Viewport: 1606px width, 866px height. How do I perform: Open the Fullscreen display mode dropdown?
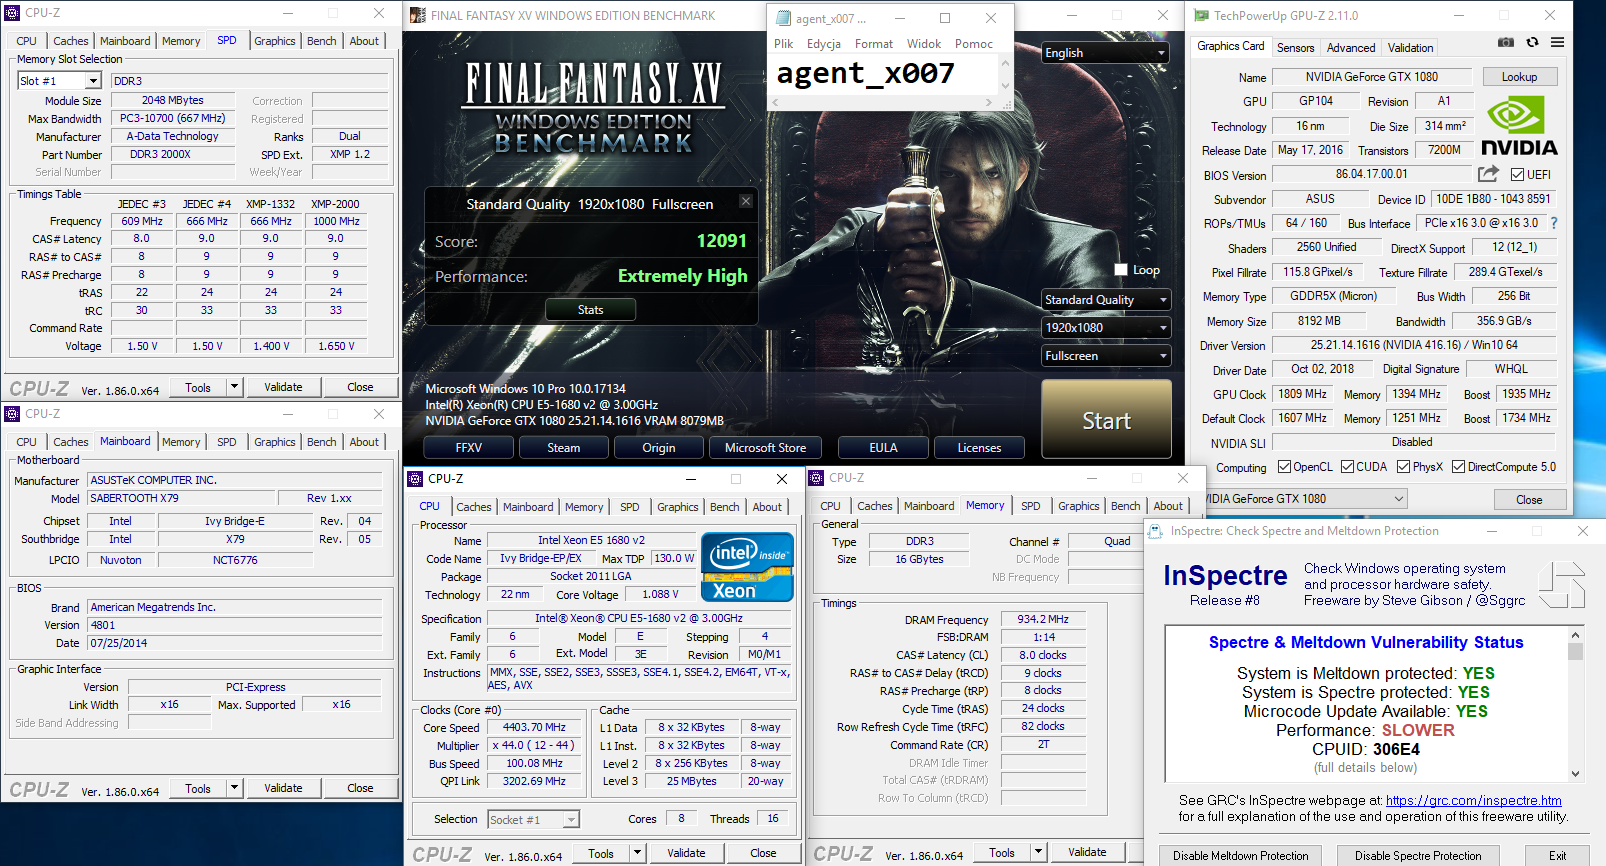tap(1106, 356)
